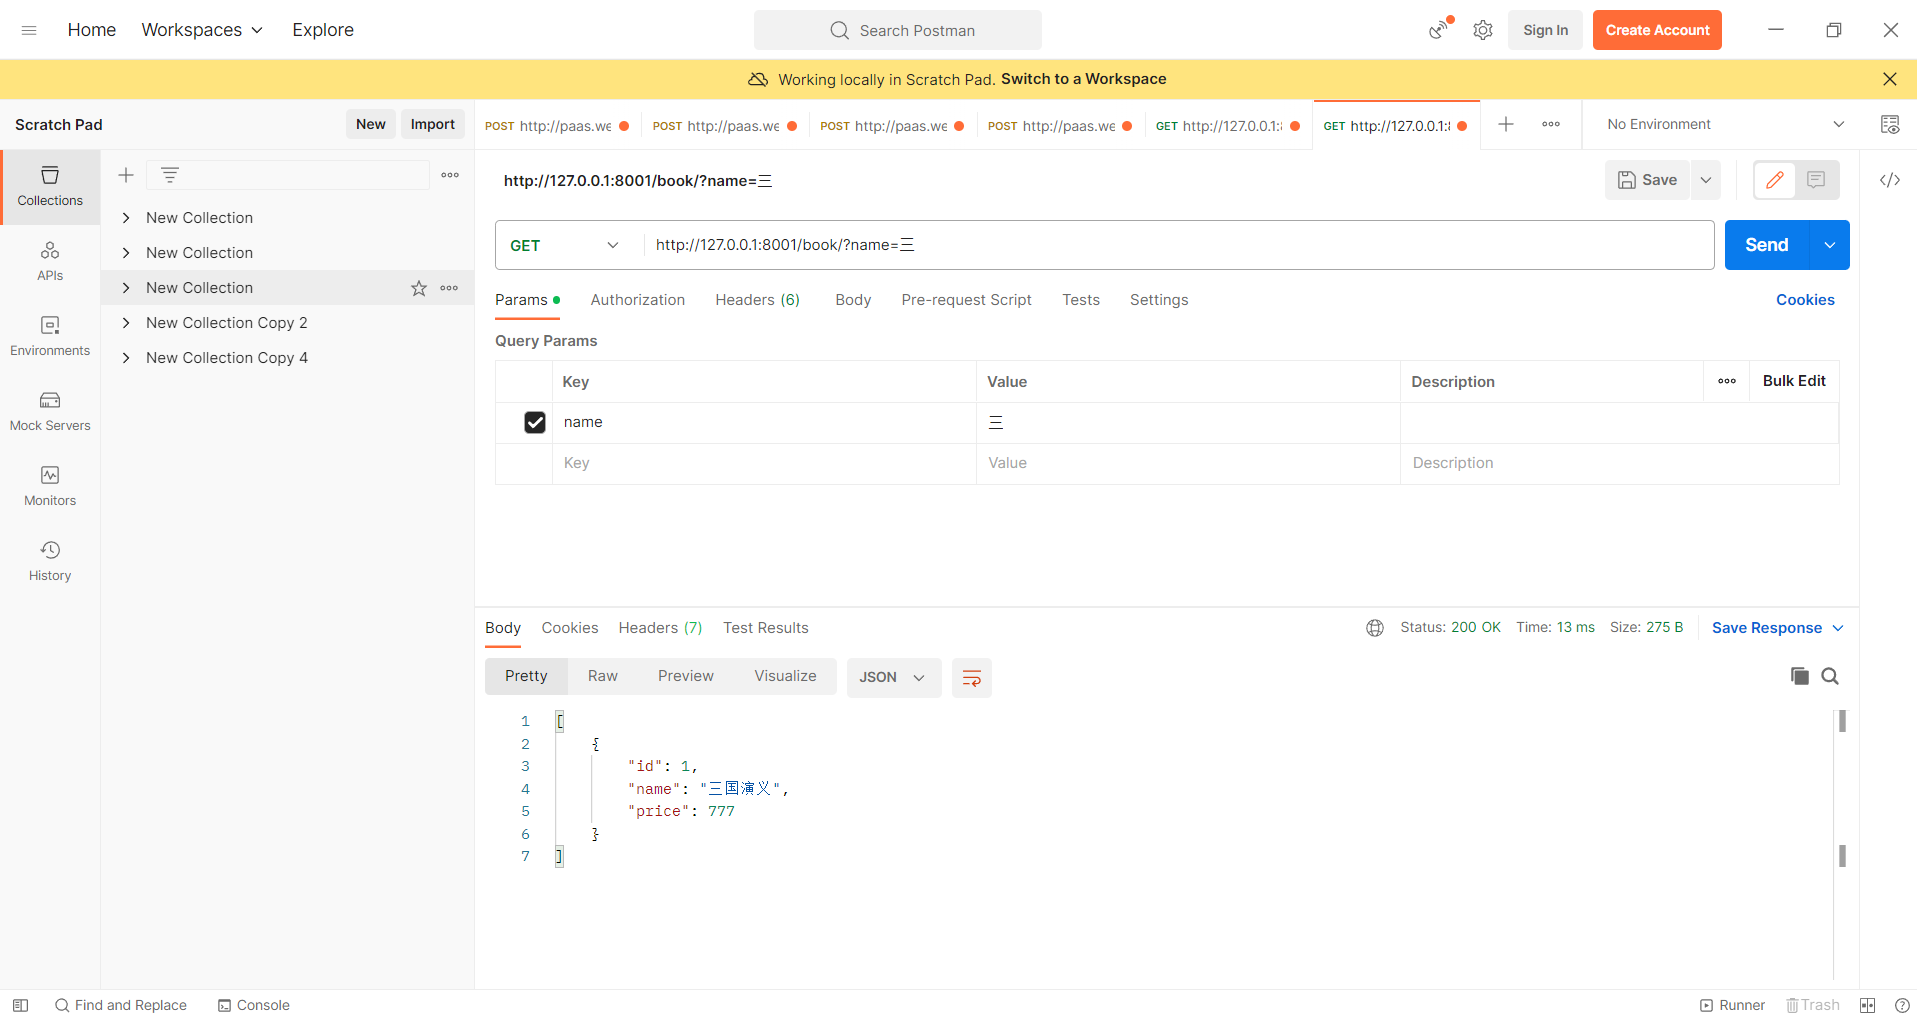Open more actions for highlighted New Collection

[x=449, y=288]
